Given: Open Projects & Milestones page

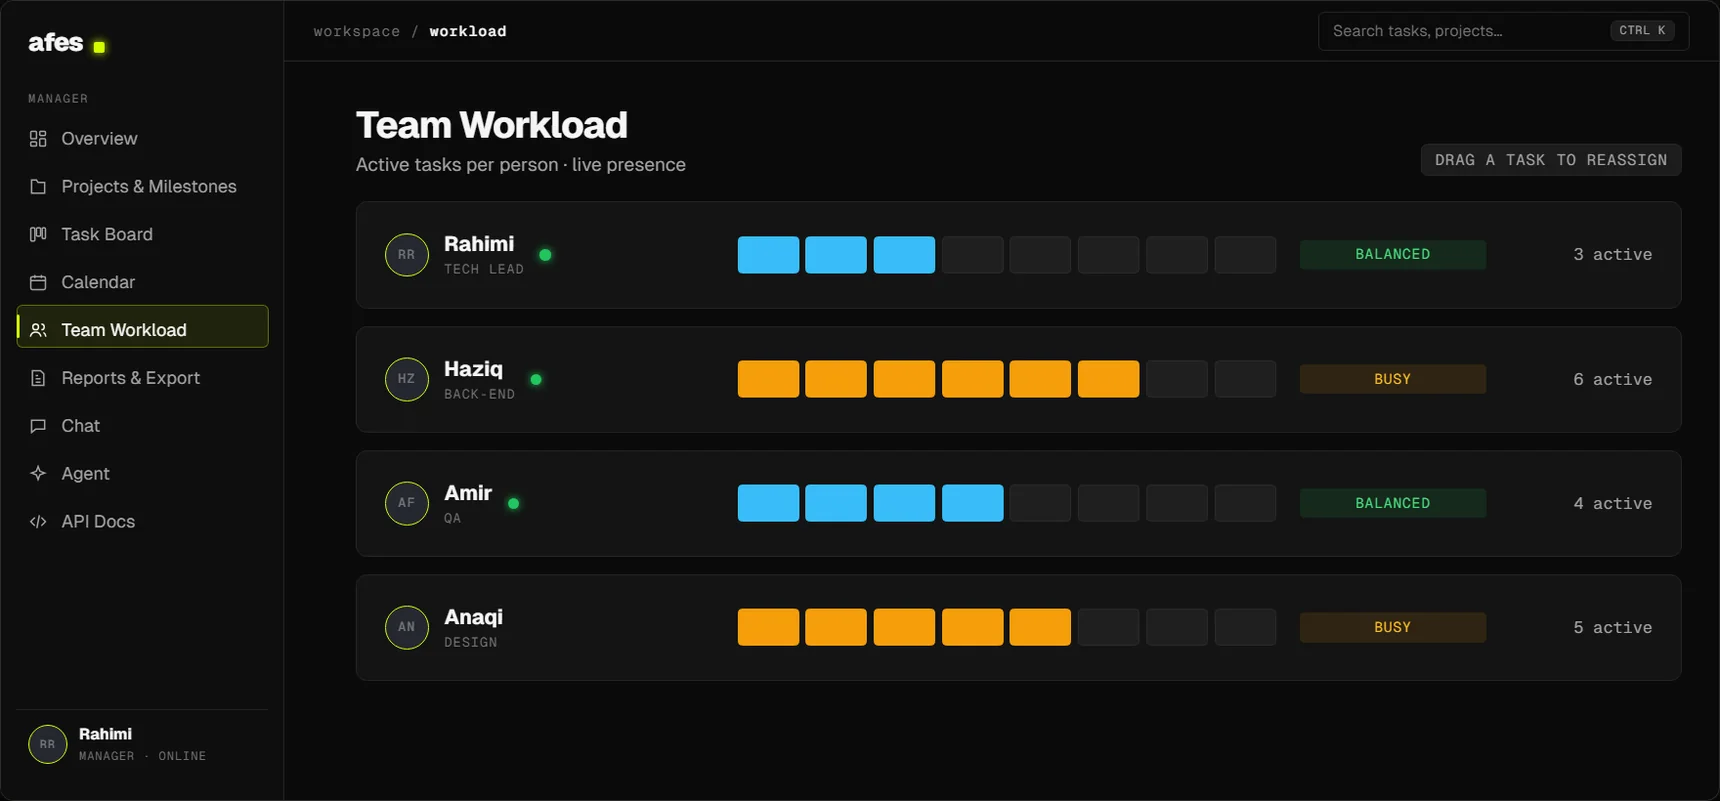Looking at the screenshot, I should pos(142,187).
